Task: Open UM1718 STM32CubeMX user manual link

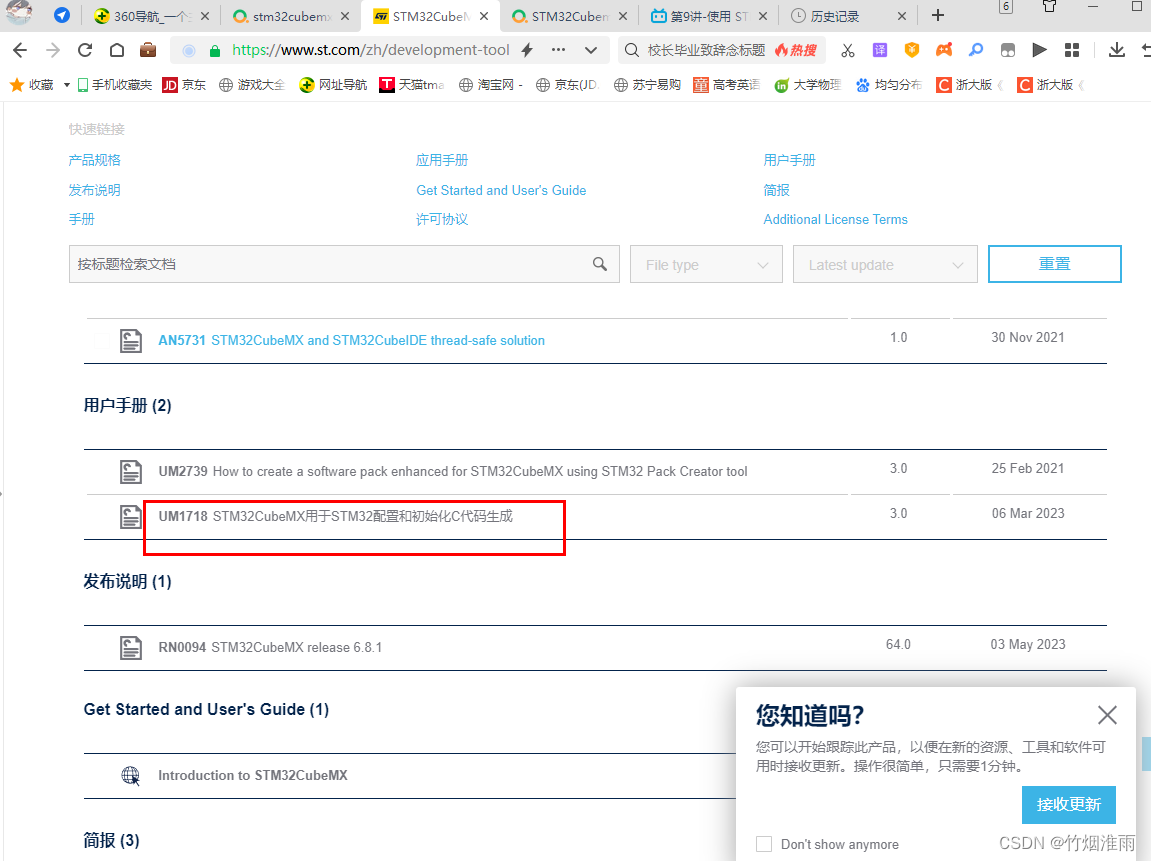Action: (335, 517)
